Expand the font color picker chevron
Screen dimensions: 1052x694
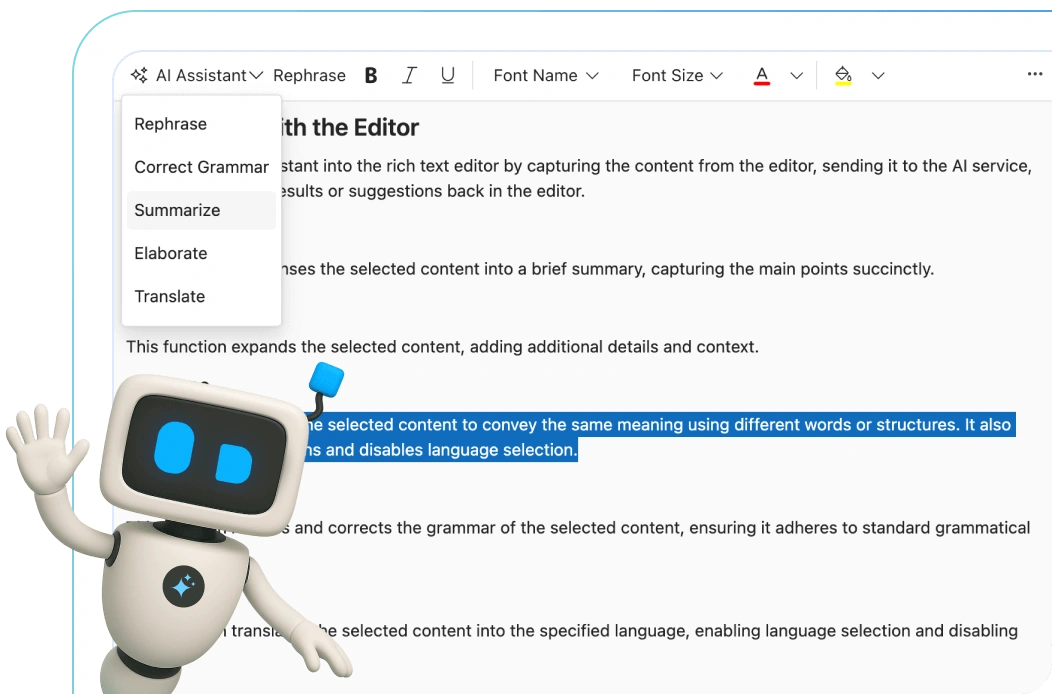tap(796, 75)
